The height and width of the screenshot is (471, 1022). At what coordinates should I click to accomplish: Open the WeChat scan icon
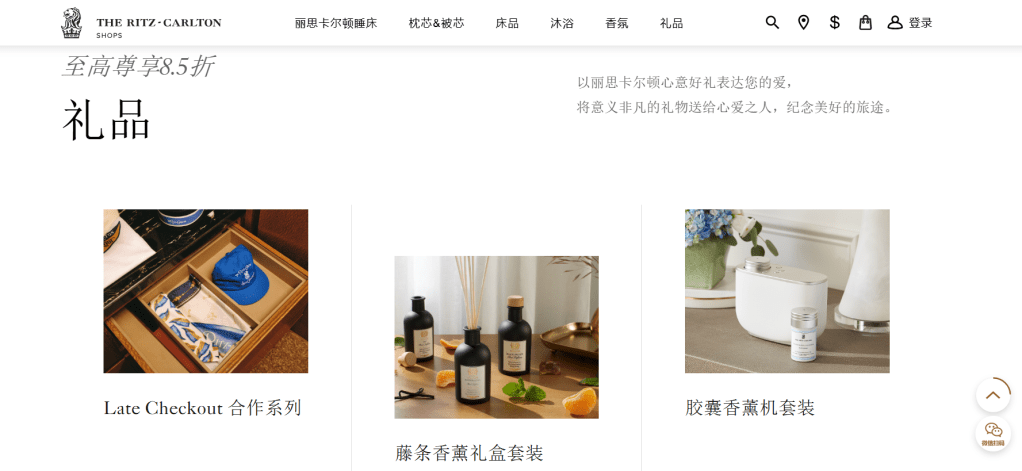[993, 433]
